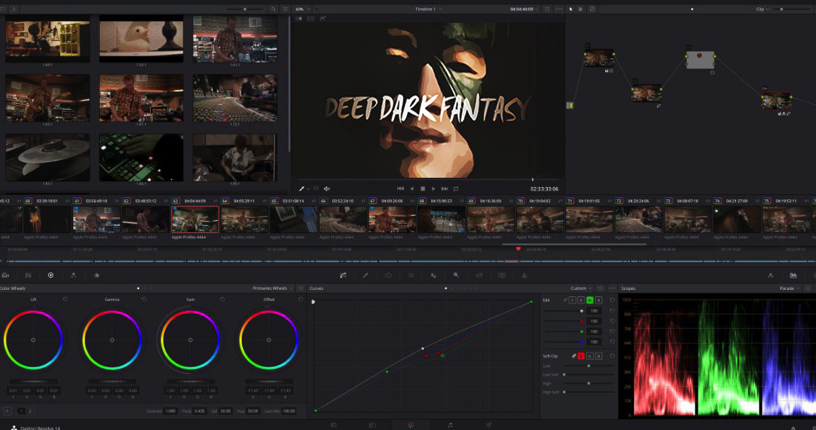Open the Custom curves mode dropdown

coord(581,288)
